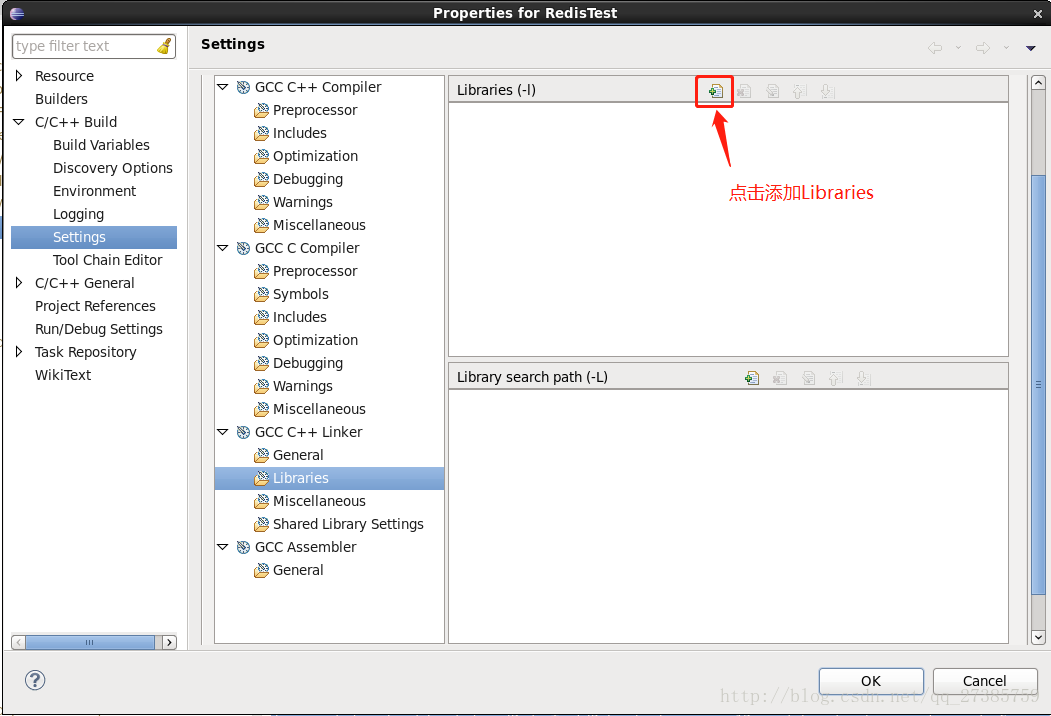Click the vertical scrollbar down arrow

pos(1038,638)
